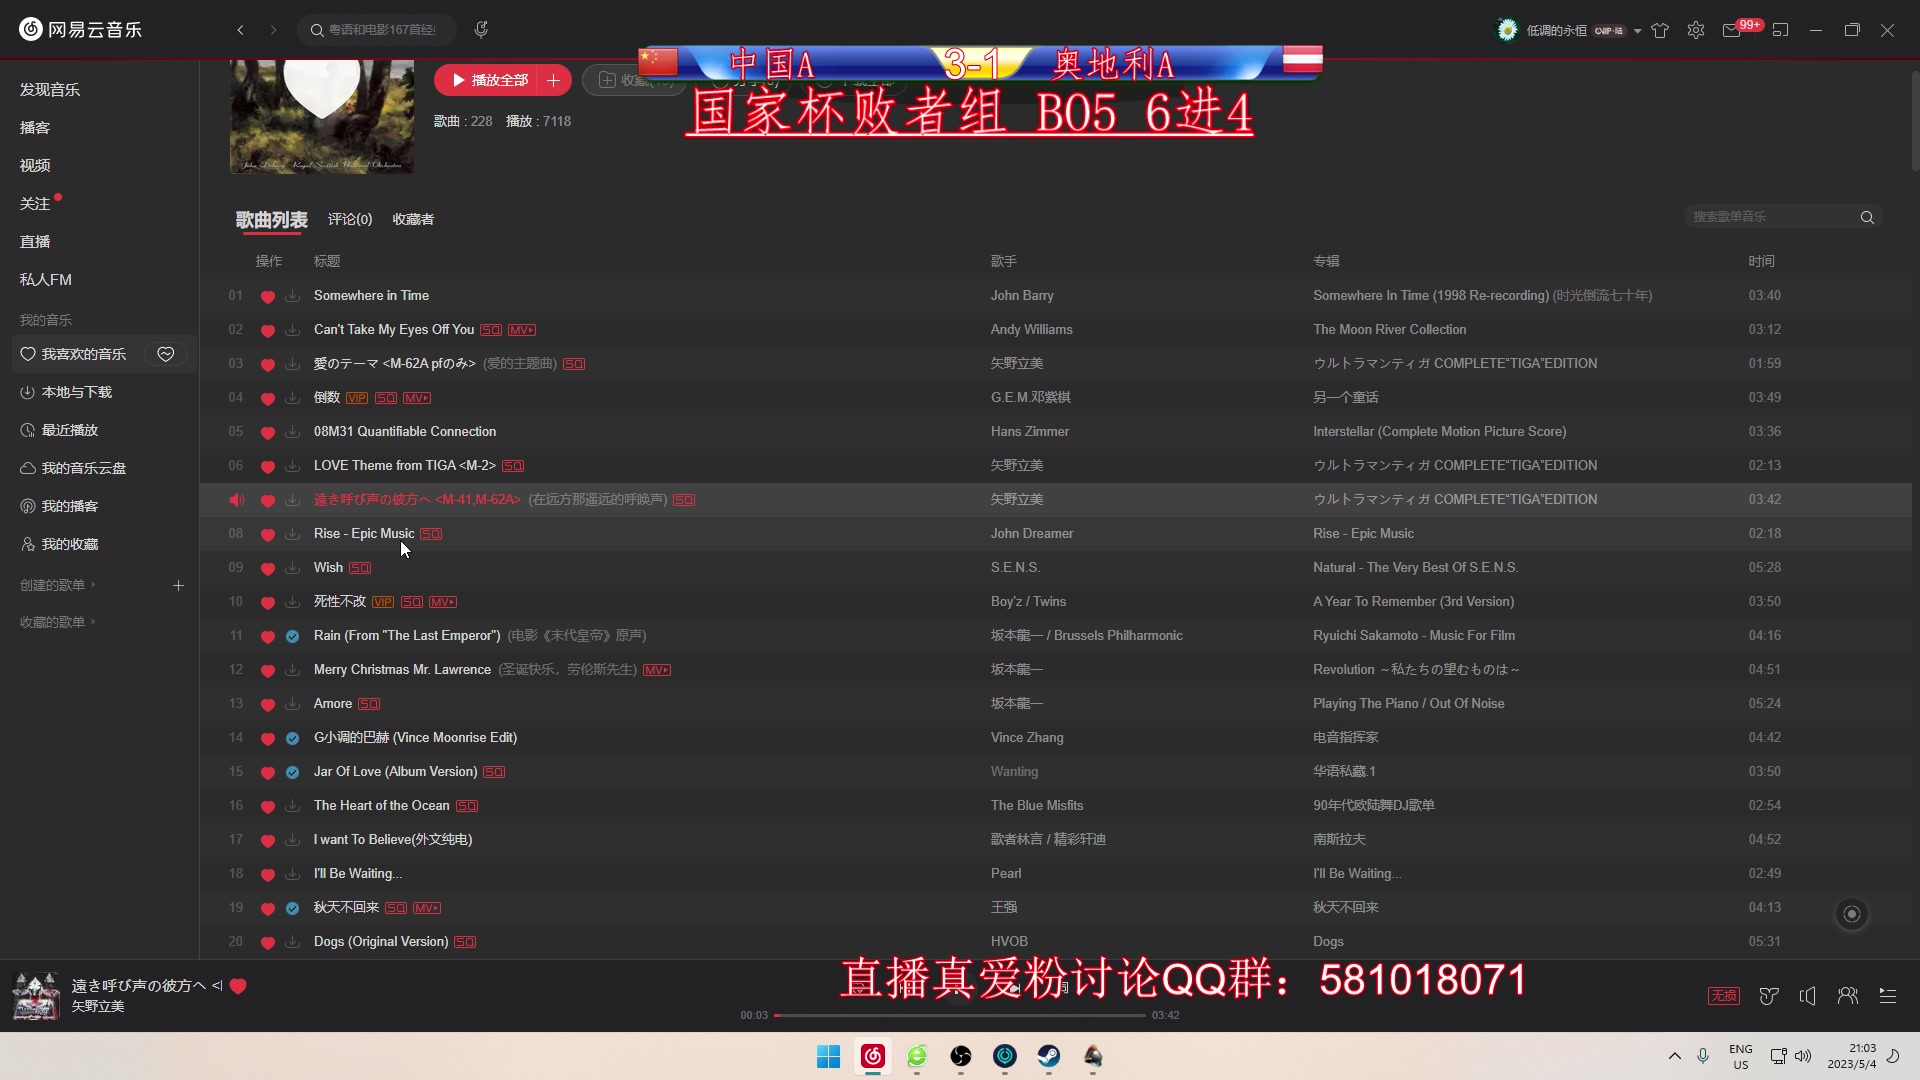Unlike Dogs (Original Version) heart
The width and height of the screenshot is (1920, 1080).
point(267,943)
